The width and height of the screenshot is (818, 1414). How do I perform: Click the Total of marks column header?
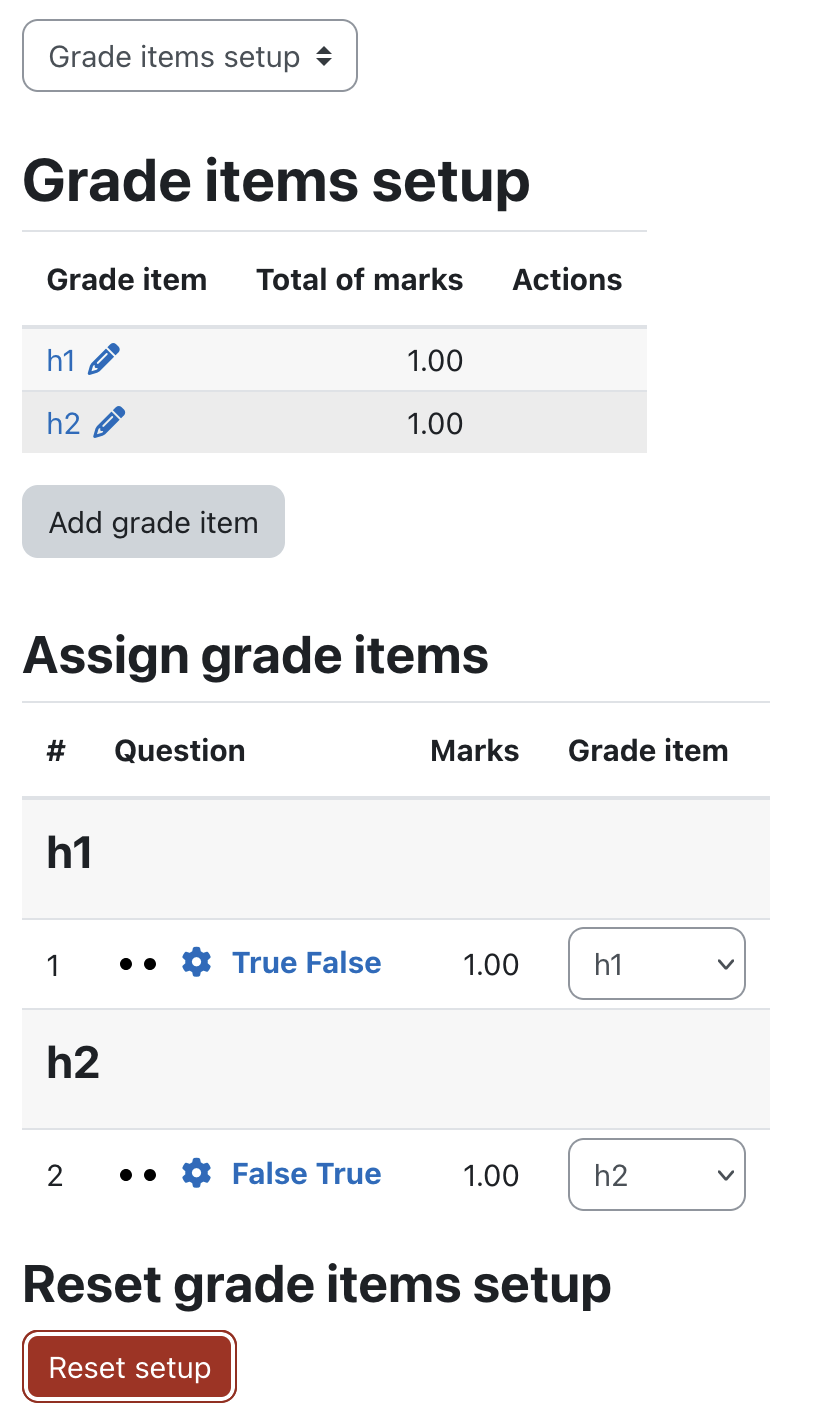pyautogui.click(x=360, y=280)
